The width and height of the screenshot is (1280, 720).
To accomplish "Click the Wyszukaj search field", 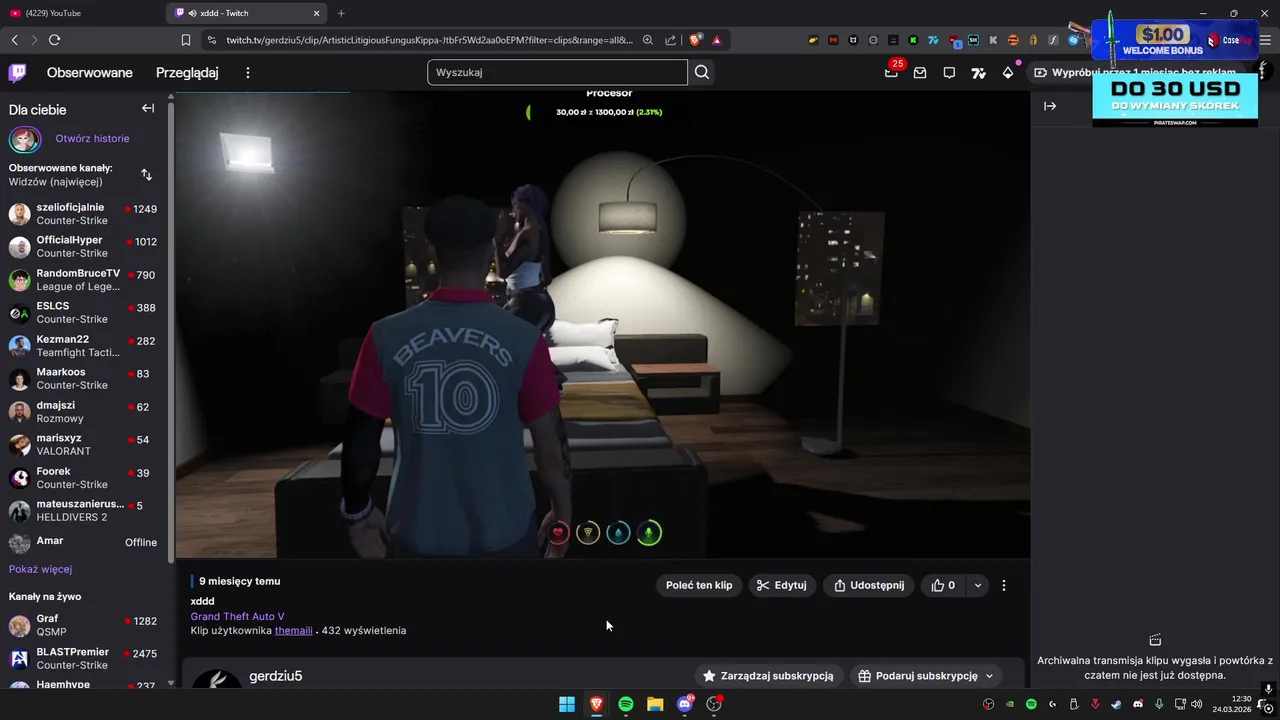I will tap(557, 72).
